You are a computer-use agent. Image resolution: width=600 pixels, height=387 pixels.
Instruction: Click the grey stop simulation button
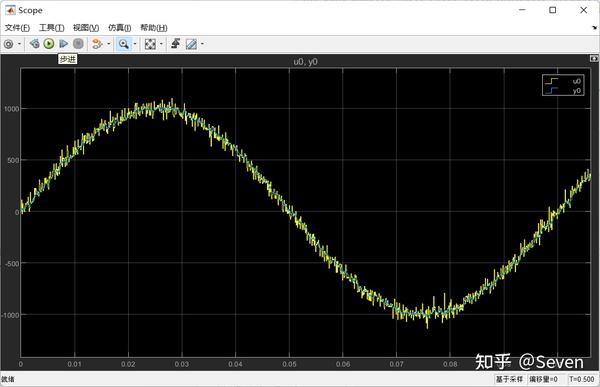[x=78, y=44]
